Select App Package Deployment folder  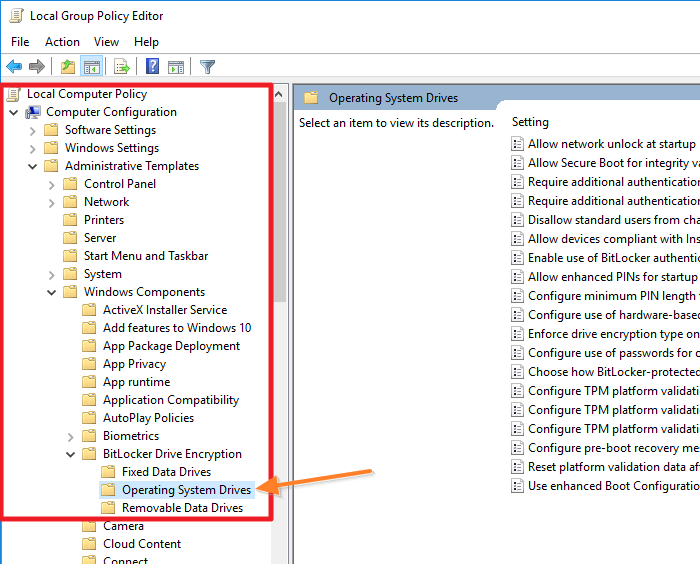click(171, 346)
